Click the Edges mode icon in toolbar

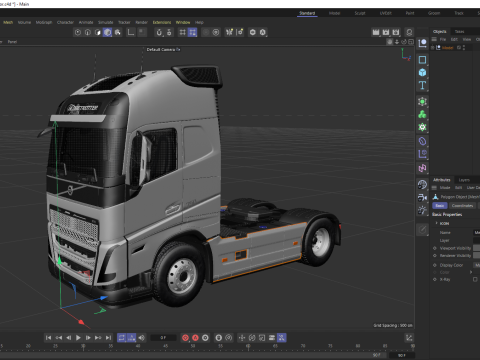point(88,32)
